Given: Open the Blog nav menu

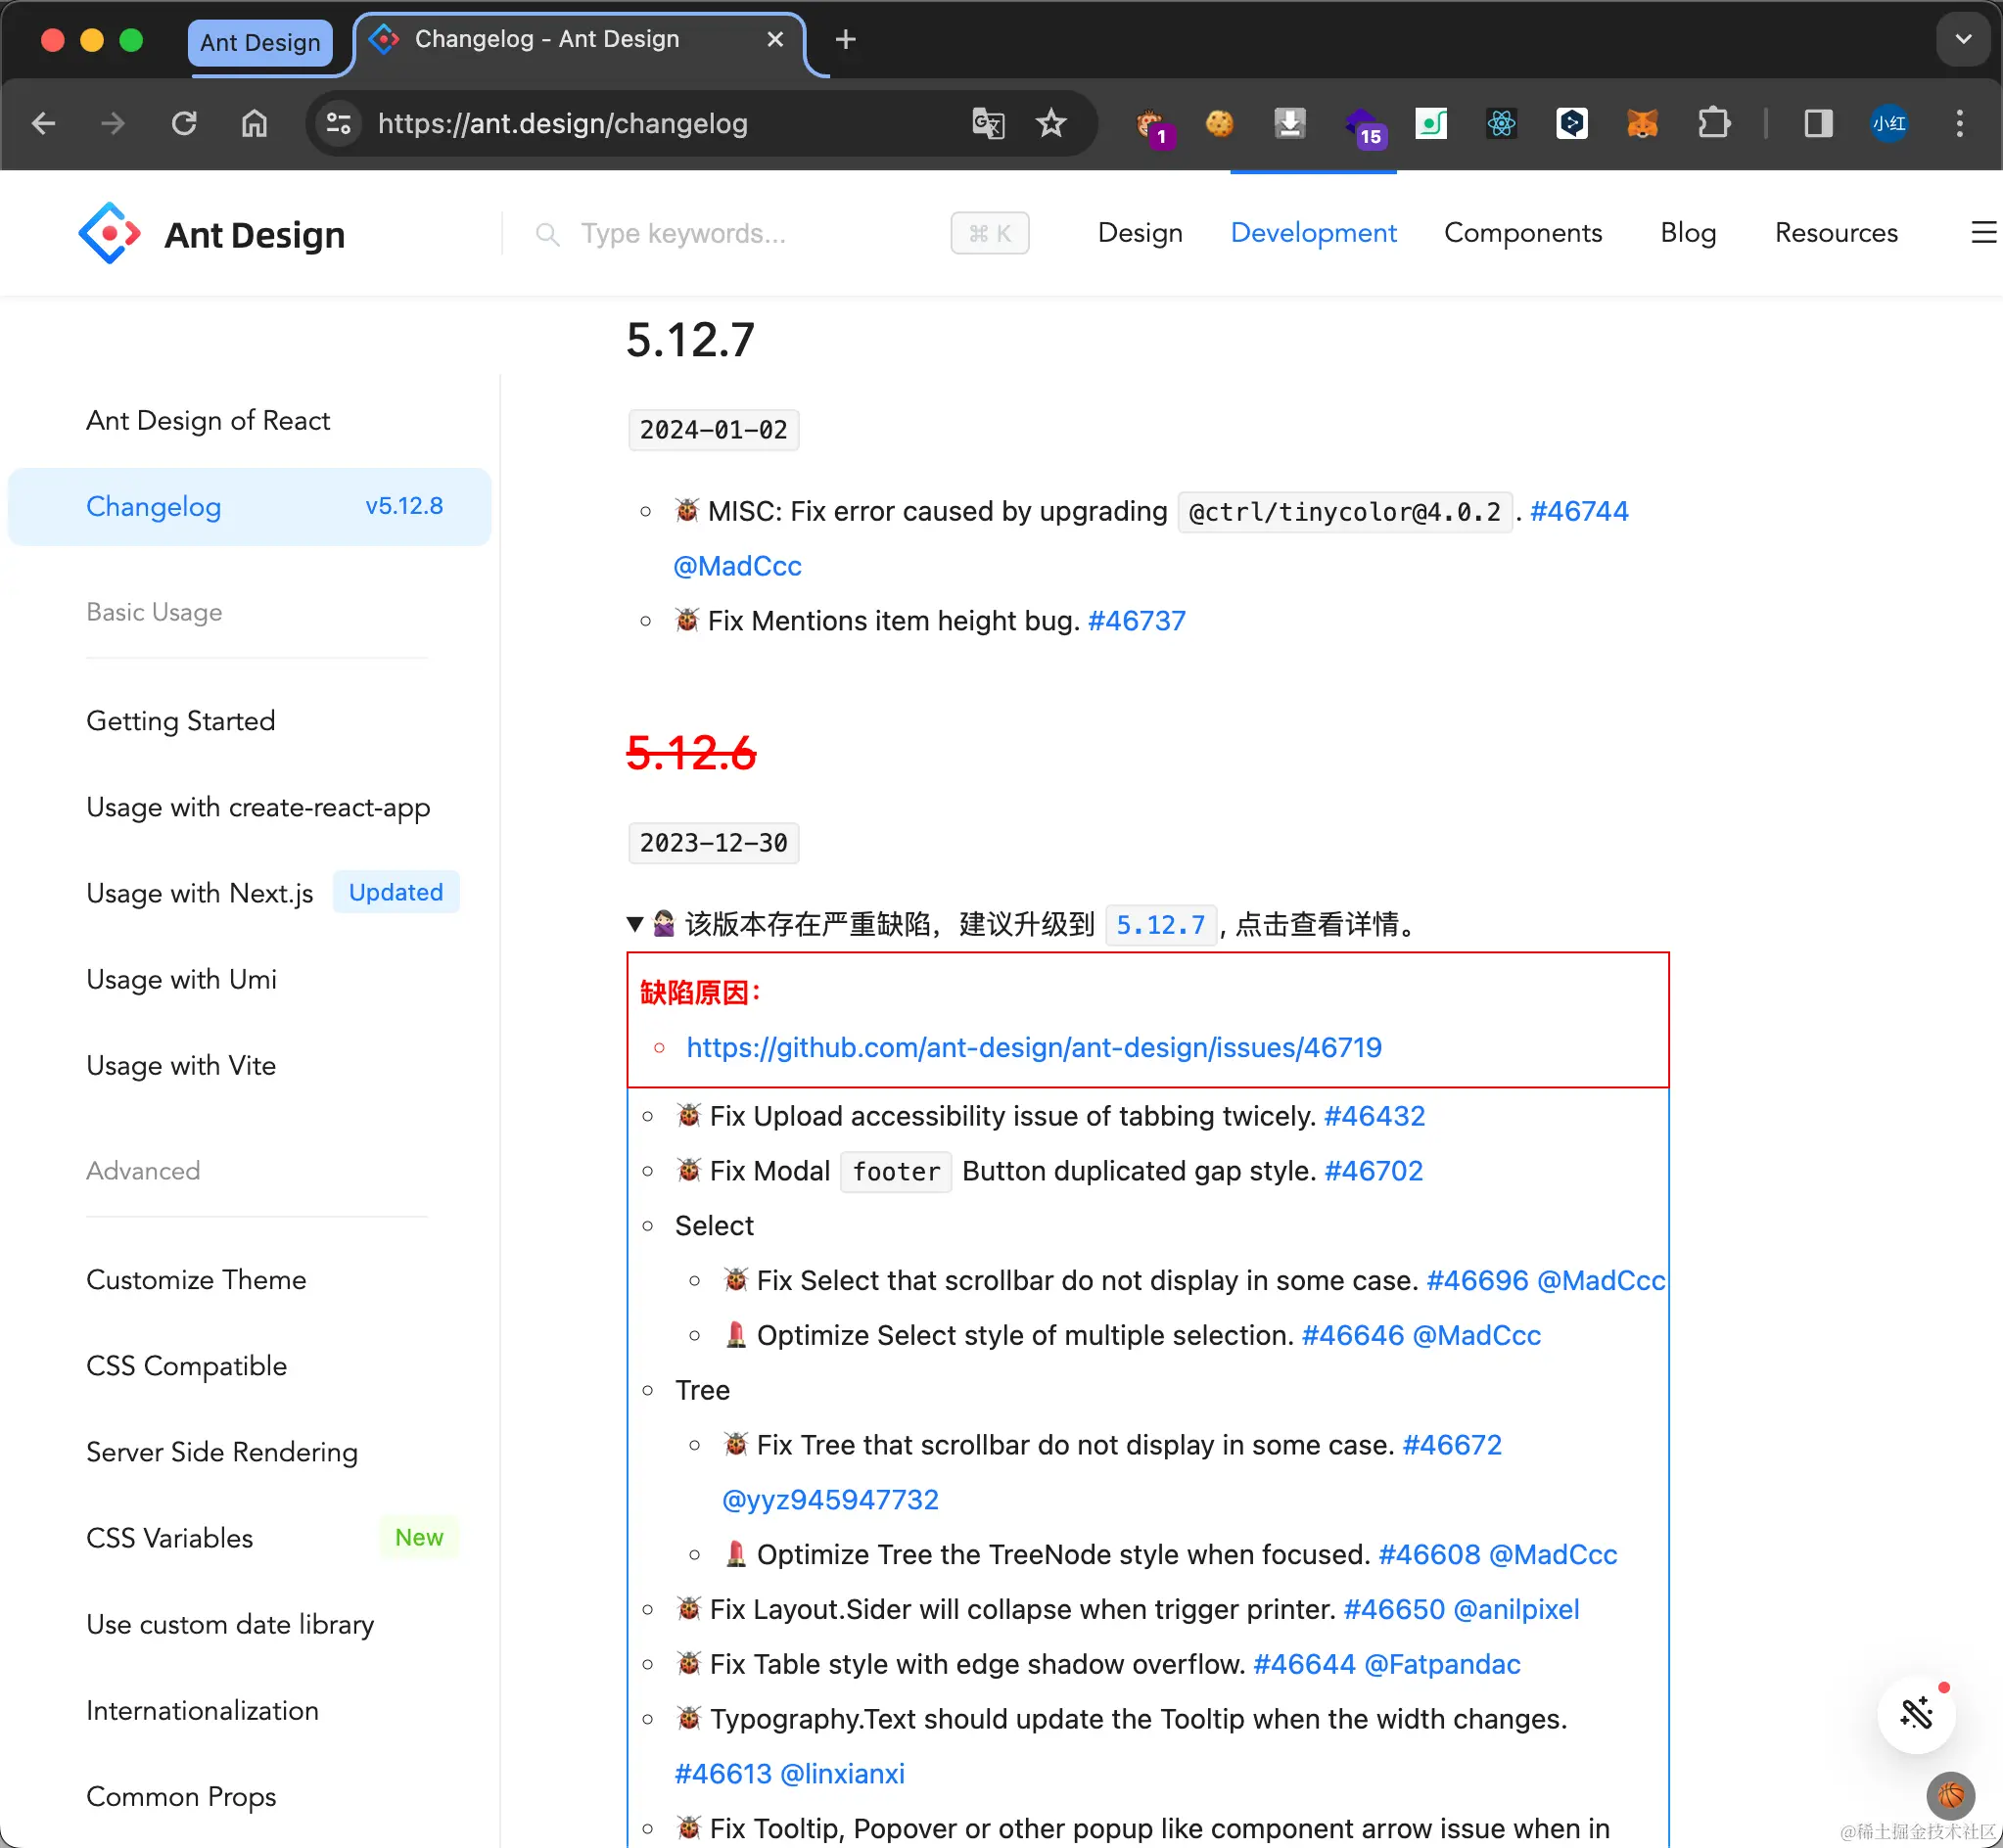Looking at the screenshot, I should coord(1688,232).
